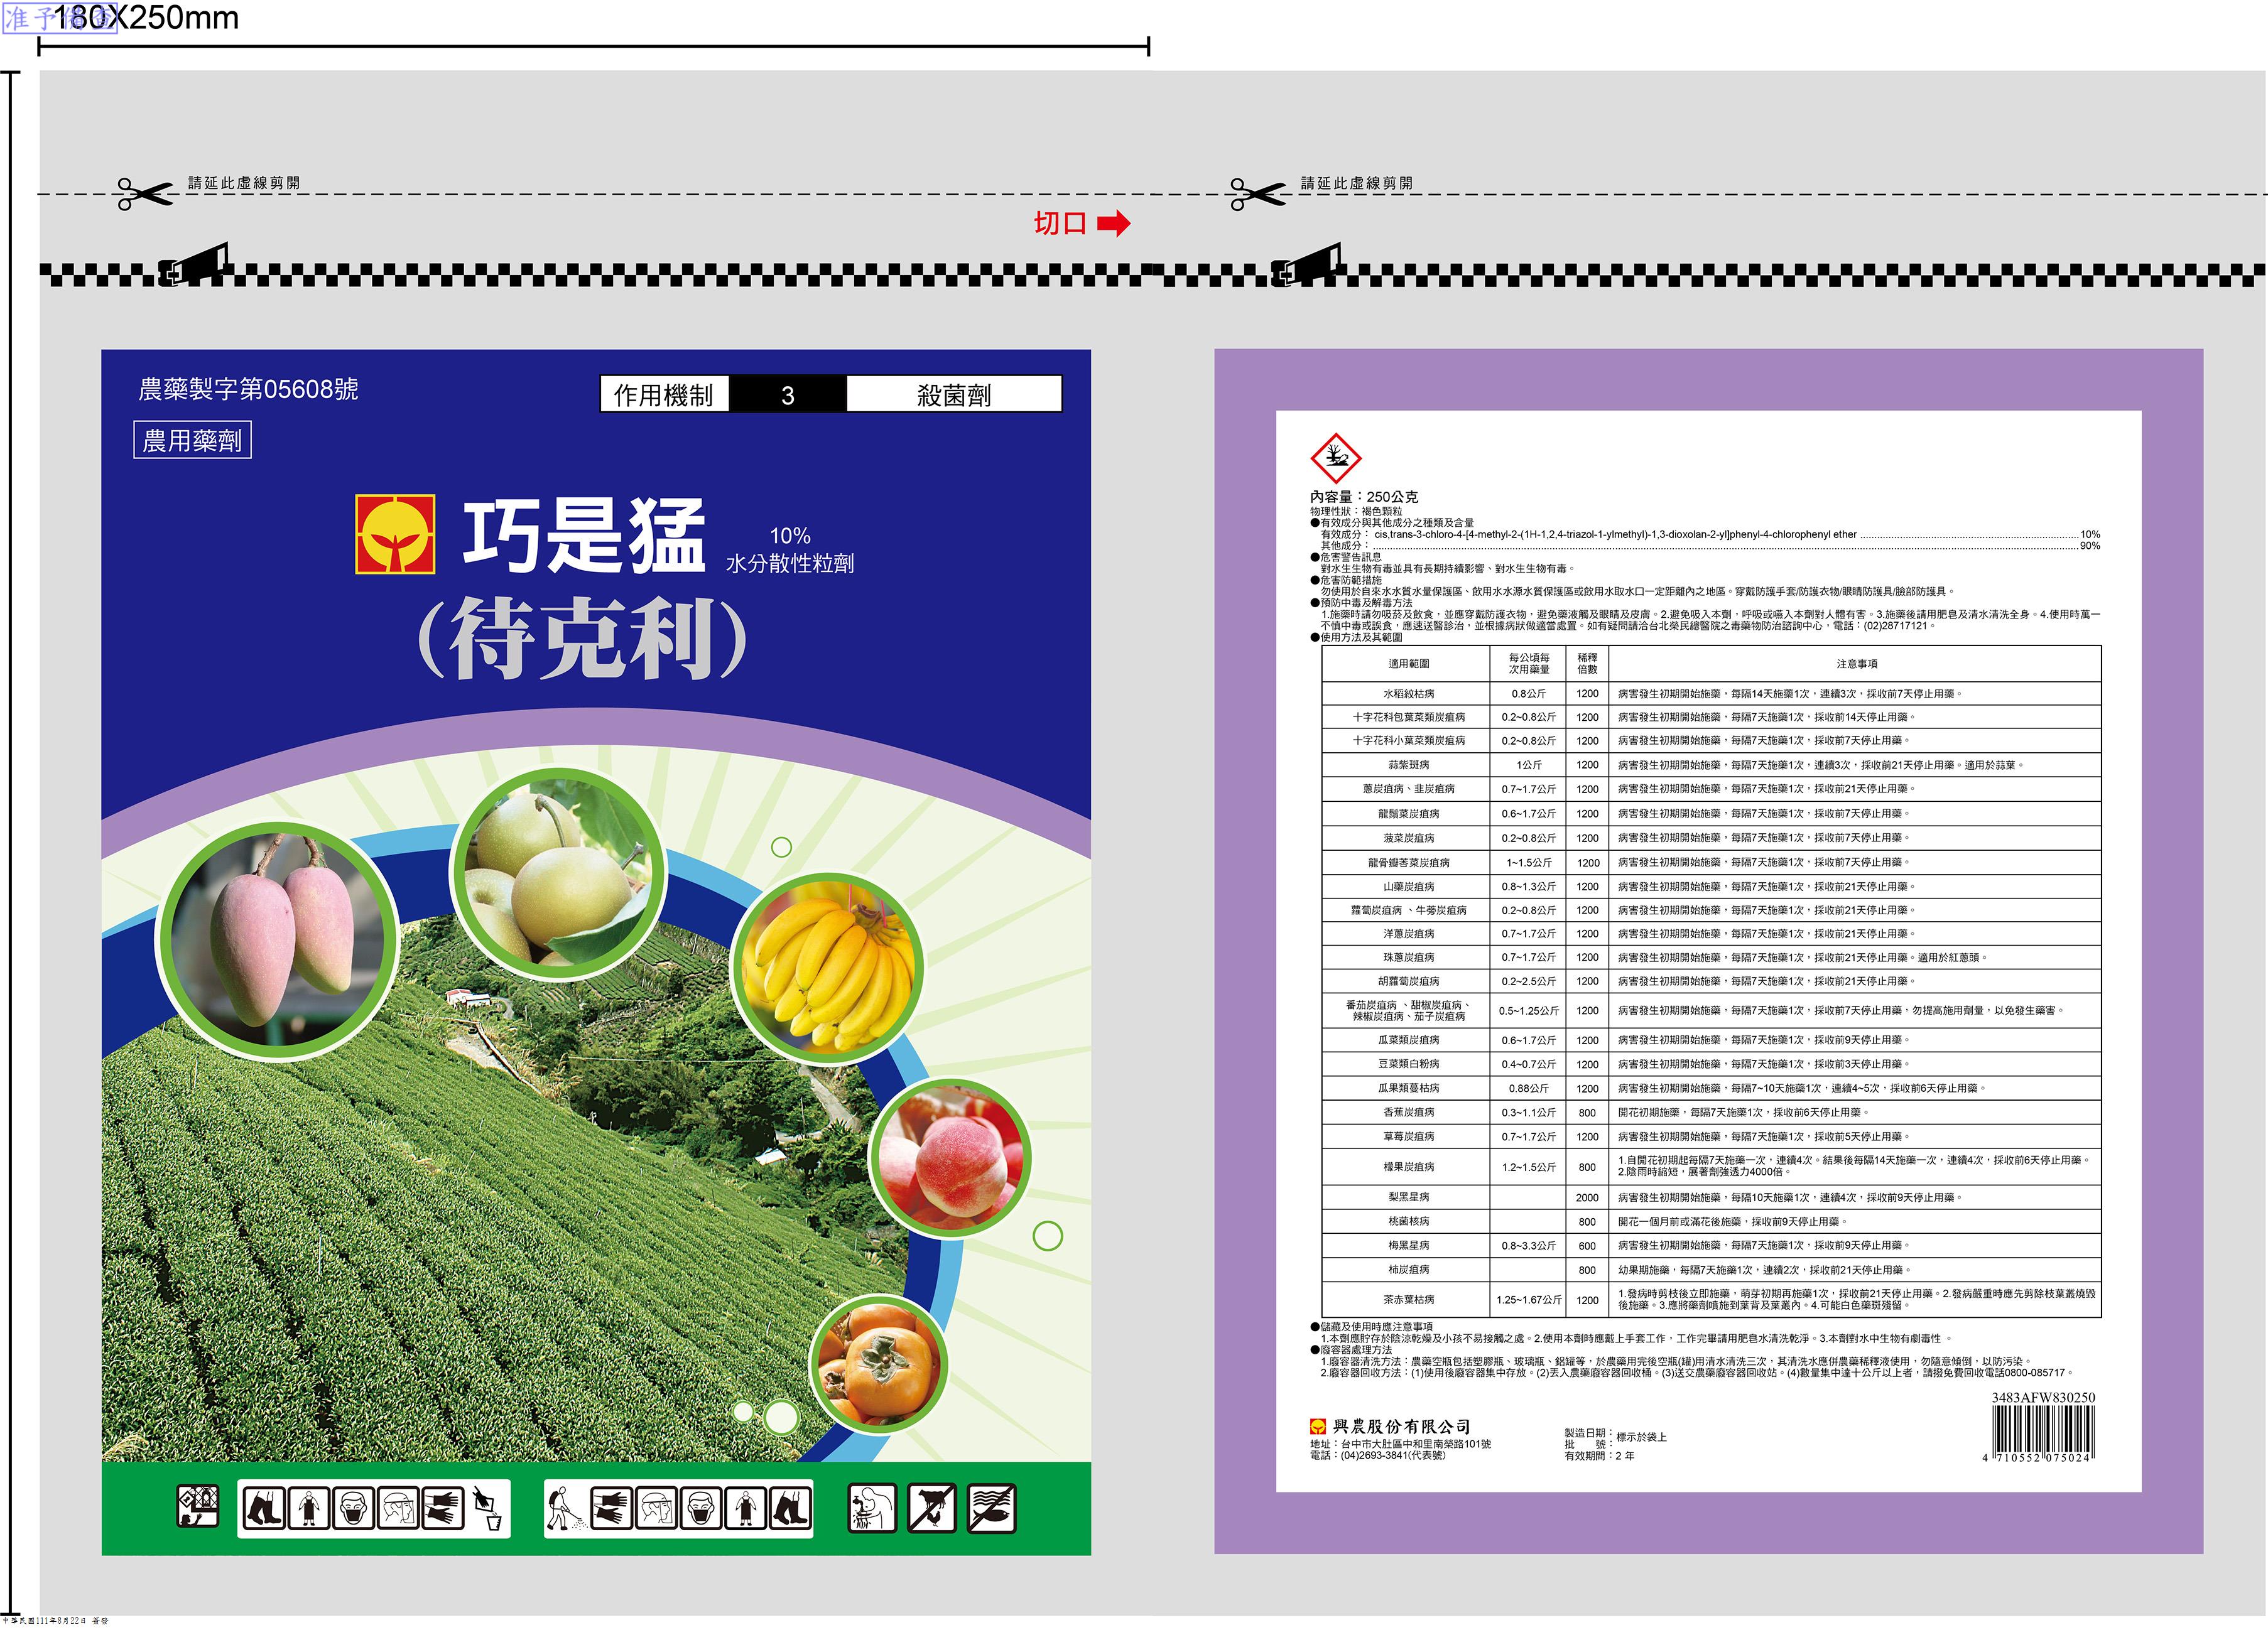This screenshot has width=2268, height=1630.
Task: Select the banana photo circle
Action: pyautogui.click(x=829, y=968)
